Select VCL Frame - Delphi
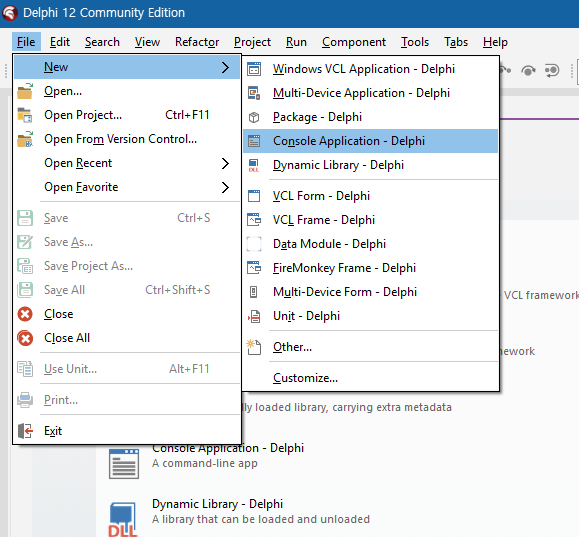579x537 pixels. click(370, 220)
